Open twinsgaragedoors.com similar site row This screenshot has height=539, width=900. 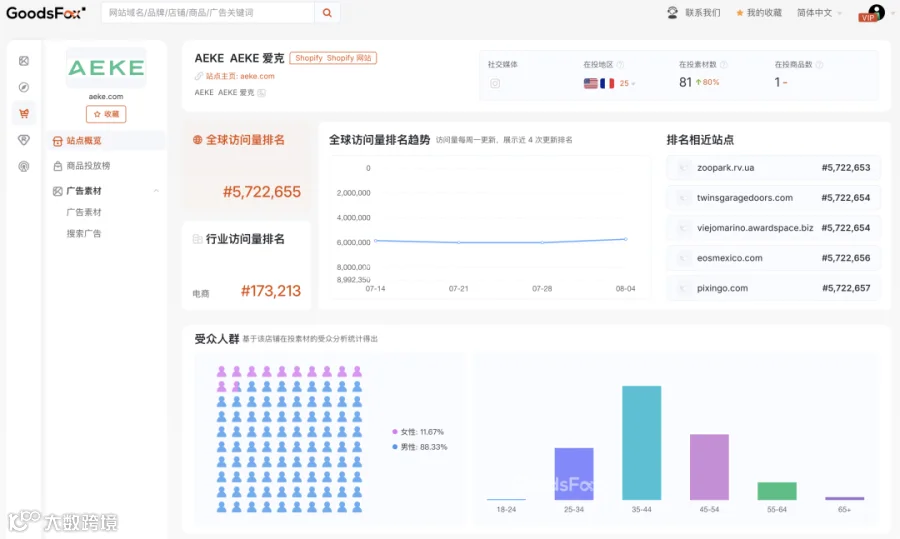coord(773,197)
